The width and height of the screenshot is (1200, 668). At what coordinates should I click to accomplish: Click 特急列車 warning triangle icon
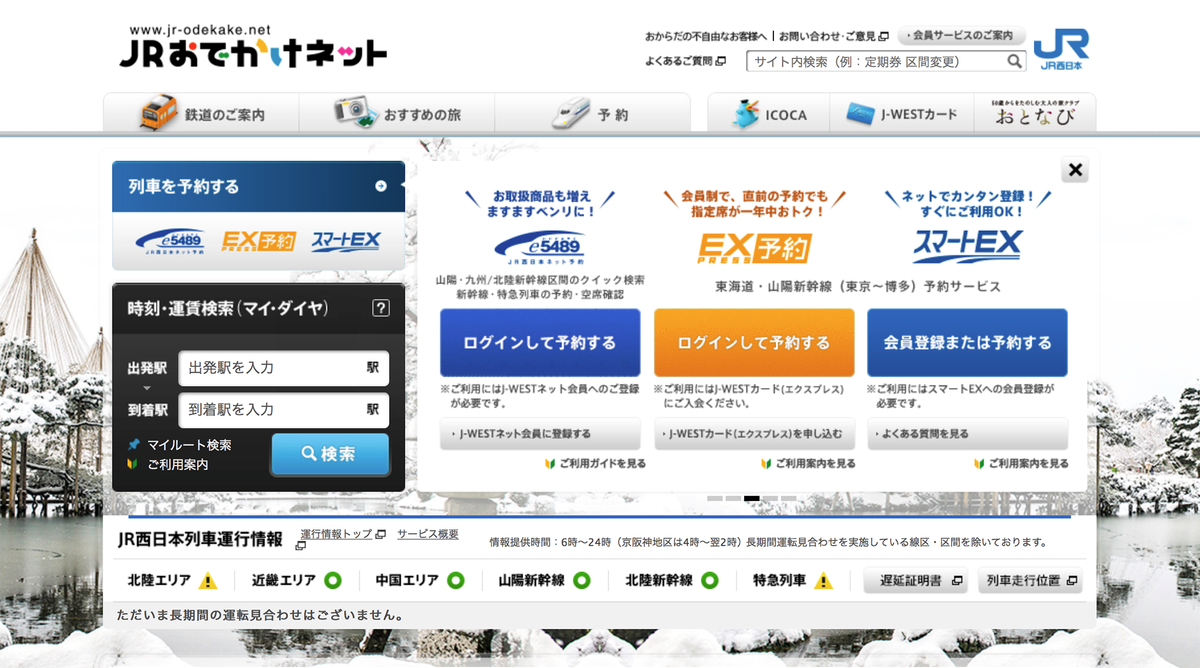(x=823, y=580)
